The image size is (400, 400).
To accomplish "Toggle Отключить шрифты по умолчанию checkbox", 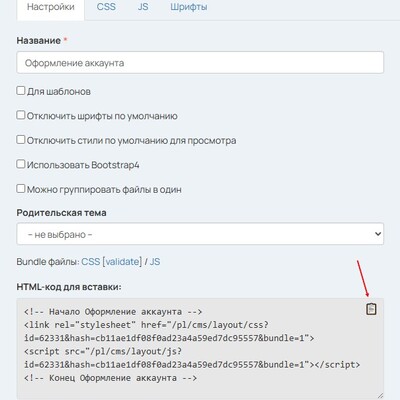I will (21, 115).
